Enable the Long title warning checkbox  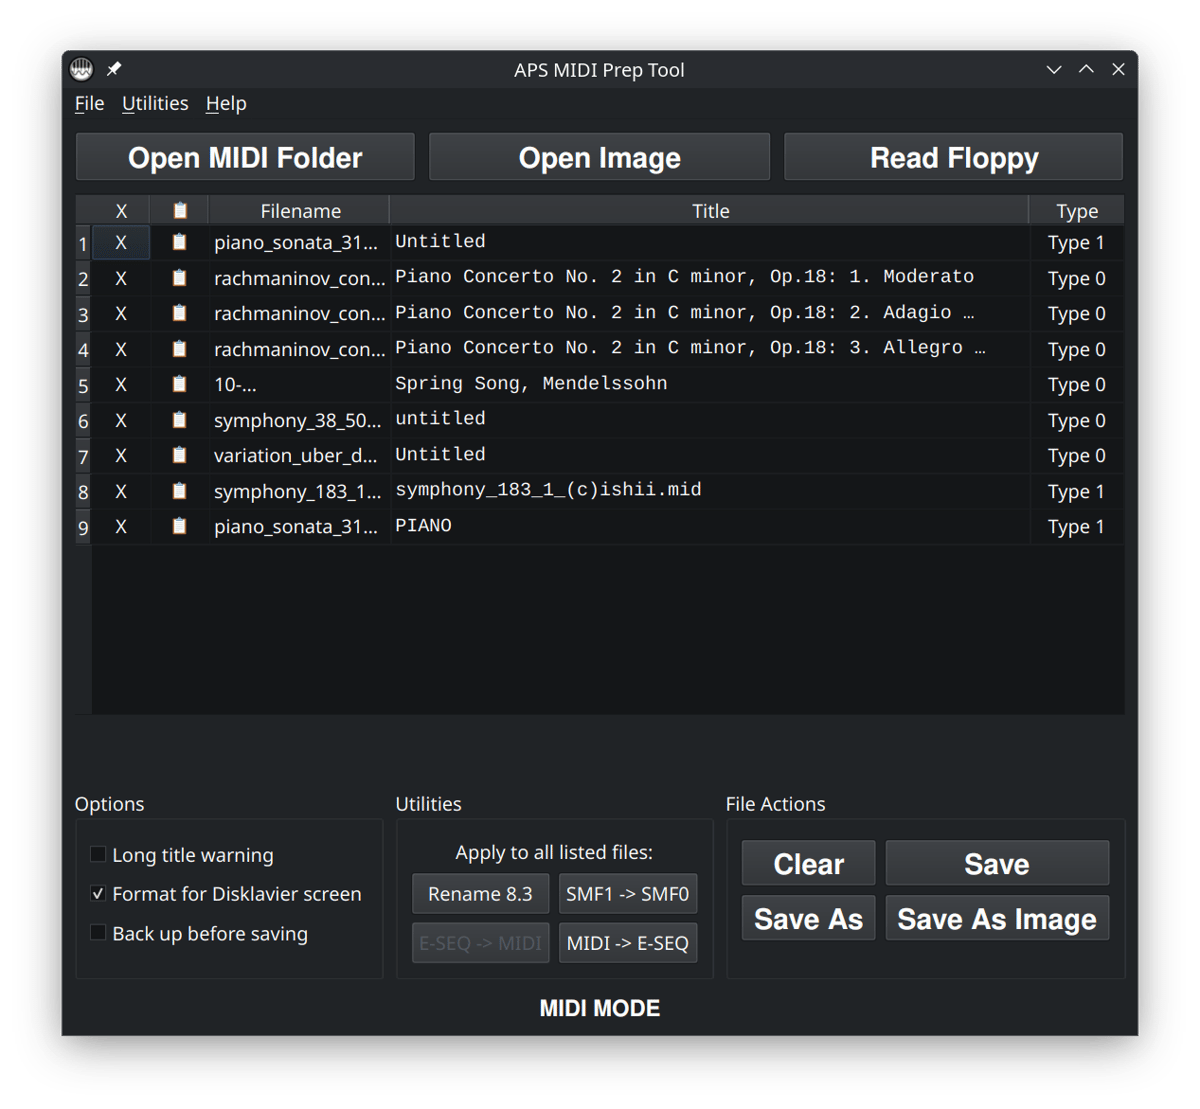pos(98,854)
